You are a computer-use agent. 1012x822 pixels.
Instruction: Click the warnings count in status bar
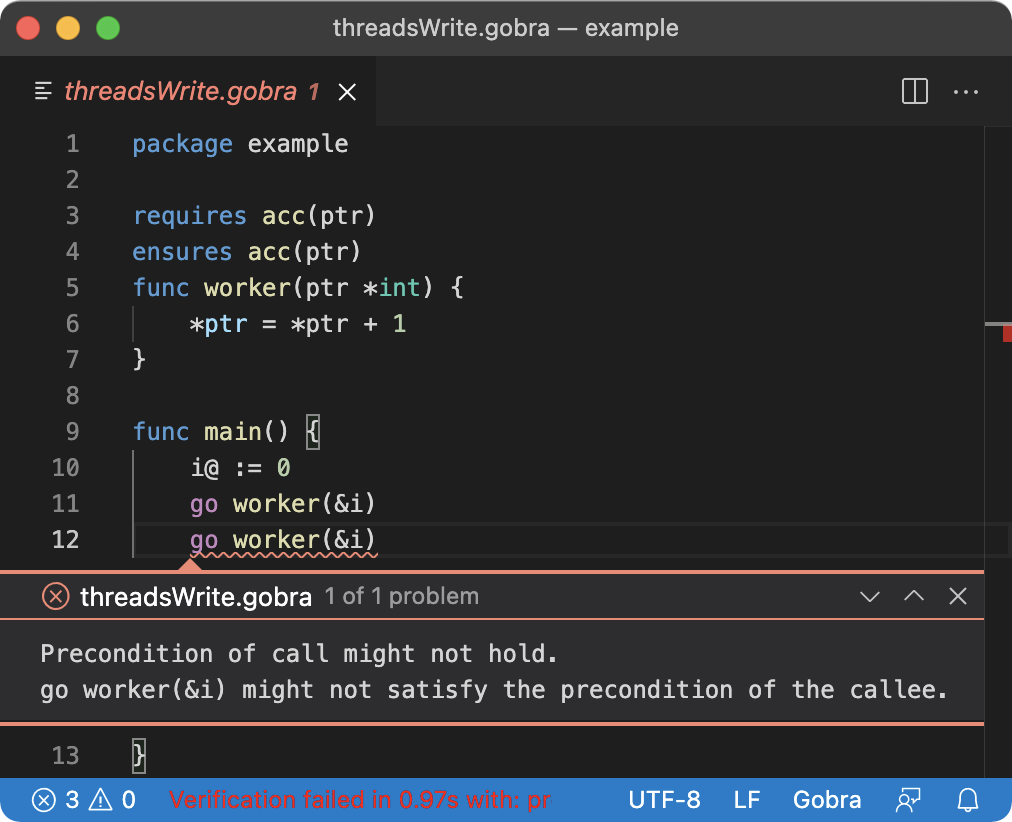click(x=114, y=800)
